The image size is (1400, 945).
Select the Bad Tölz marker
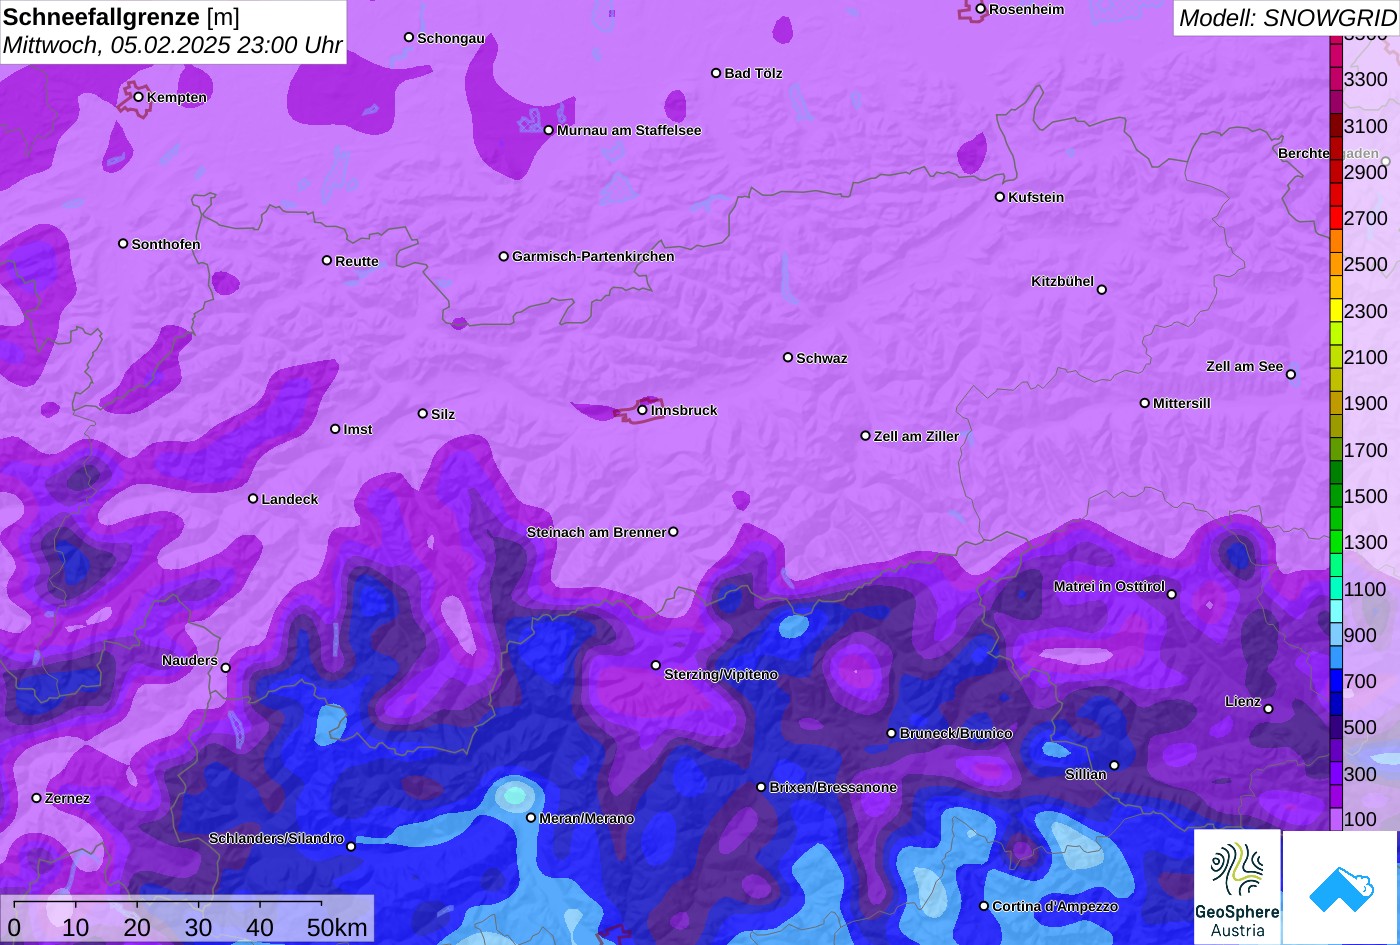pos(716,73)
